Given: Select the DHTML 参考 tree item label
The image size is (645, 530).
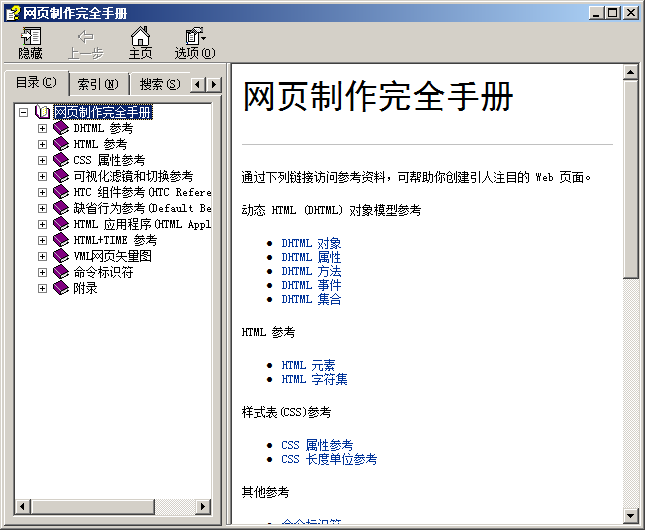Looking at the screenshot, I should point(103,128).
